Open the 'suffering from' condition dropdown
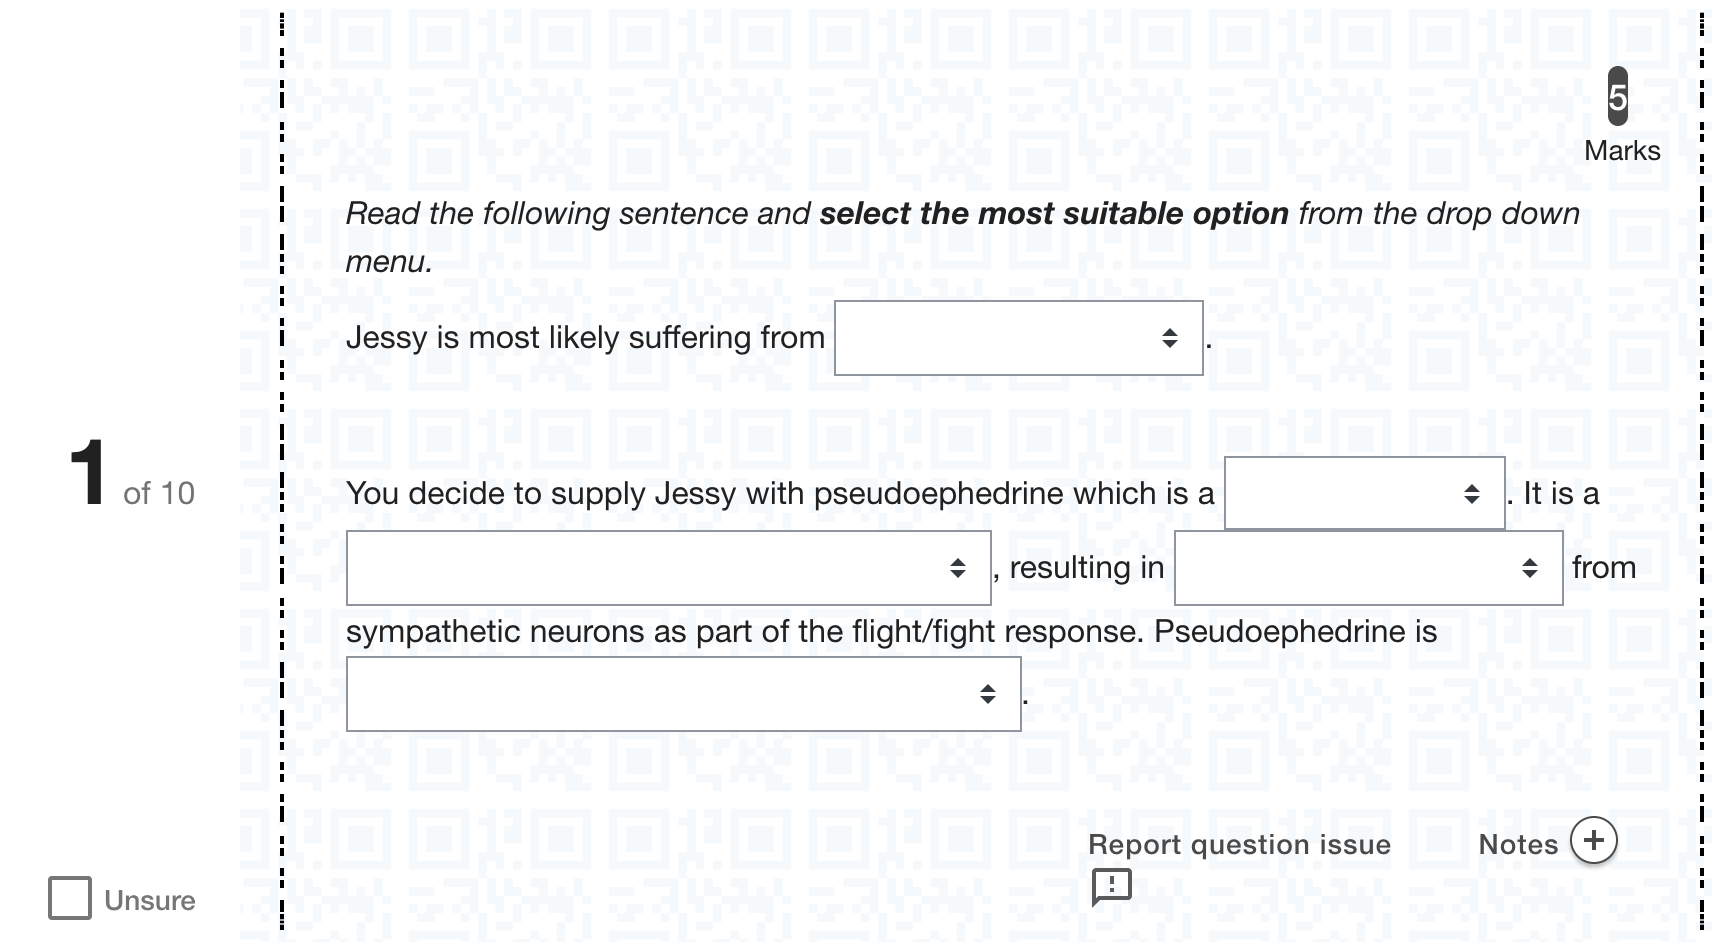This screenshot has height=942, width=1712. click(1018, 338)
